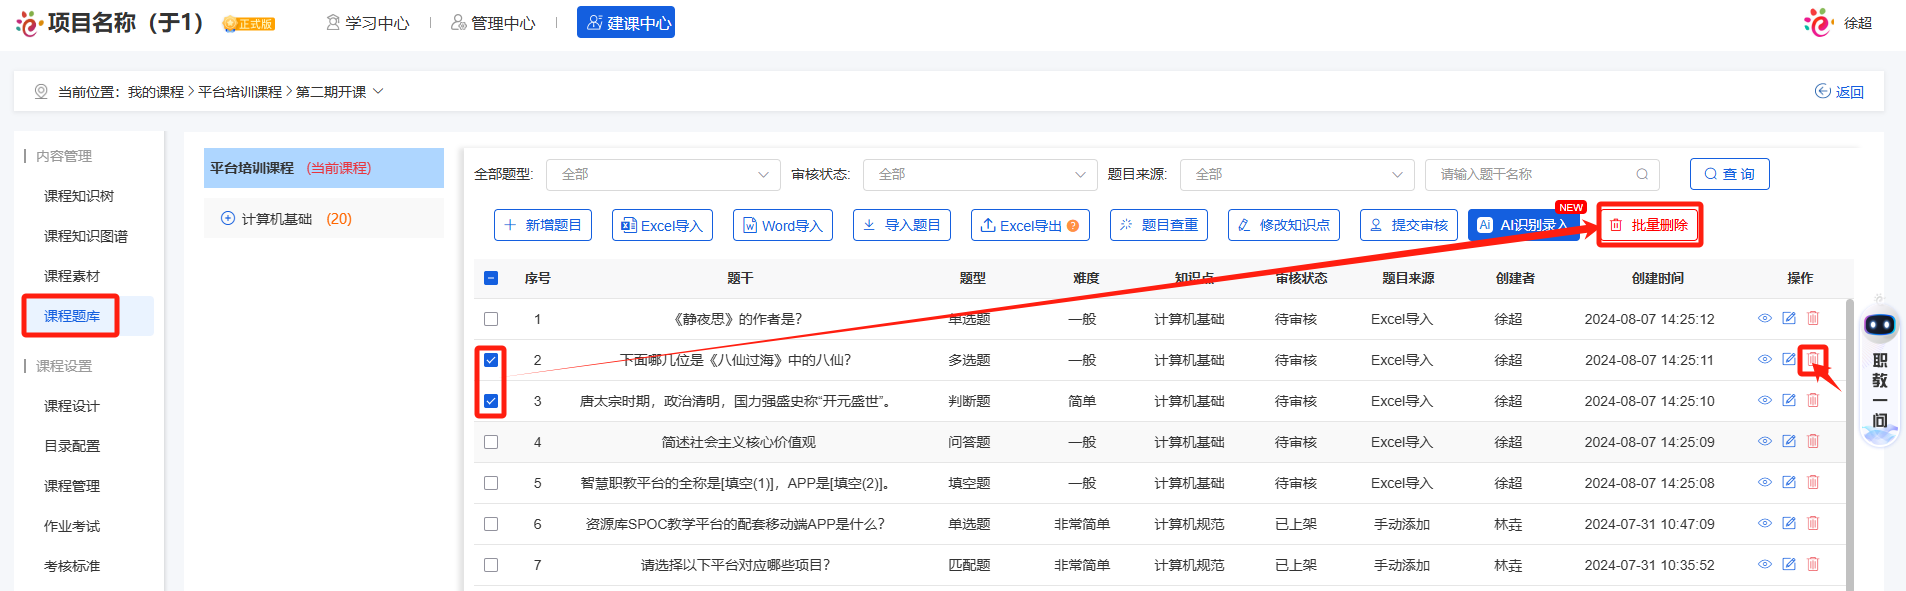Viewport: 1906px width, 591px height.
Task: Check the box for question 4
Action: (491, 442)
